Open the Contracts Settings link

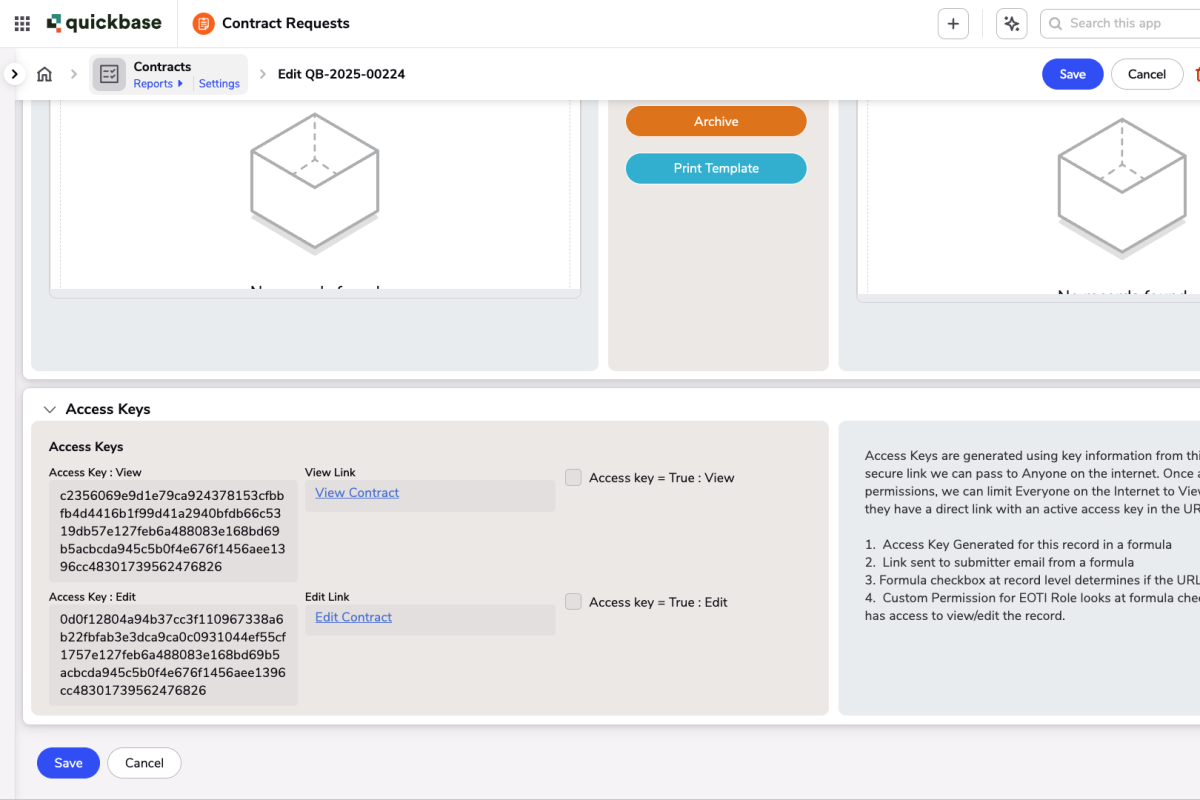pyautogui.click(x=219, y=84)
